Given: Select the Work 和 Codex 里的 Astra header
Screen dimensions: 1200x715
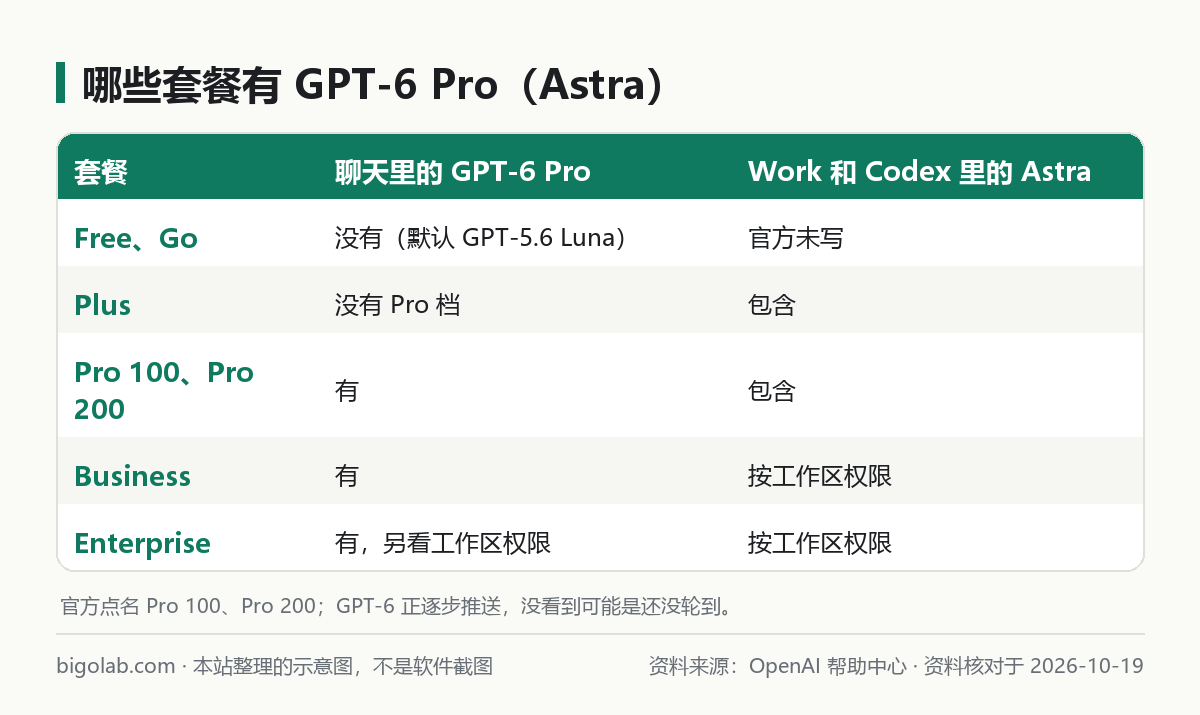Looking at the screenshot, I should click(919, 172).
